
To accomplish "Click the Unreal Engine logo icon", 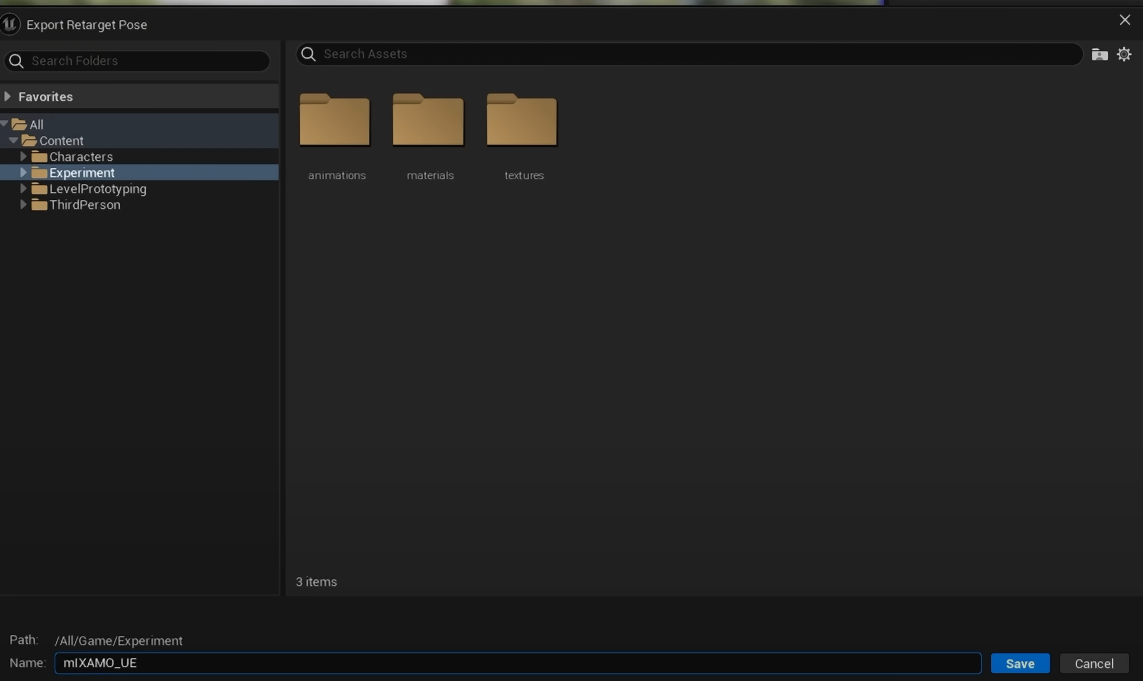I will [x=9, y=24].
